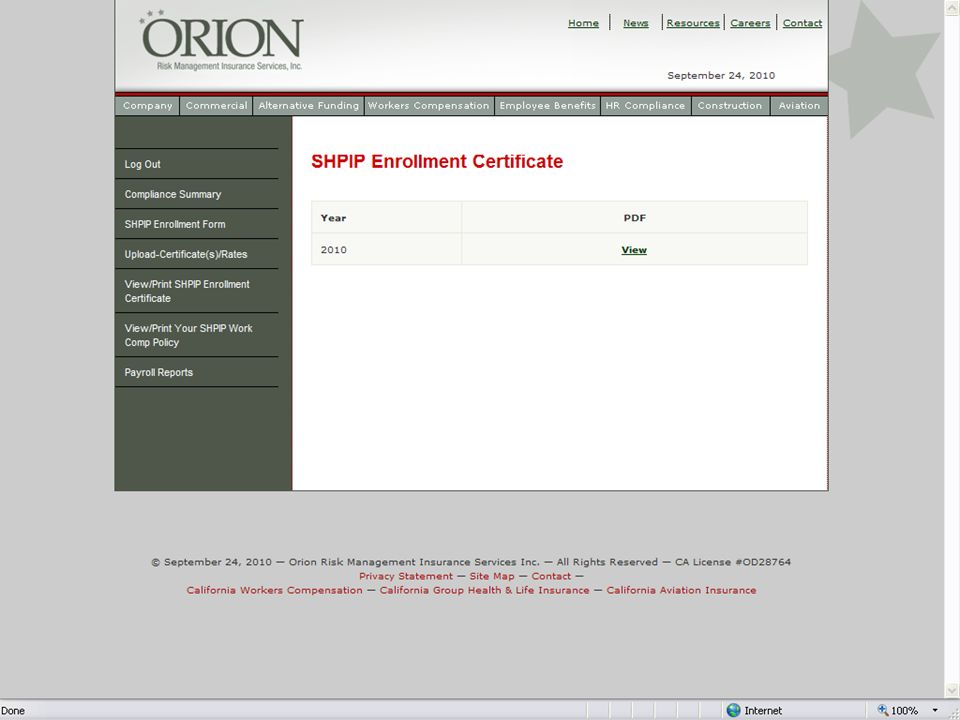Image resolution: width=960 pixels, height=720 pixels.
Task: Open California Aviation Insurance link
Action: click(x=681, y=590)
